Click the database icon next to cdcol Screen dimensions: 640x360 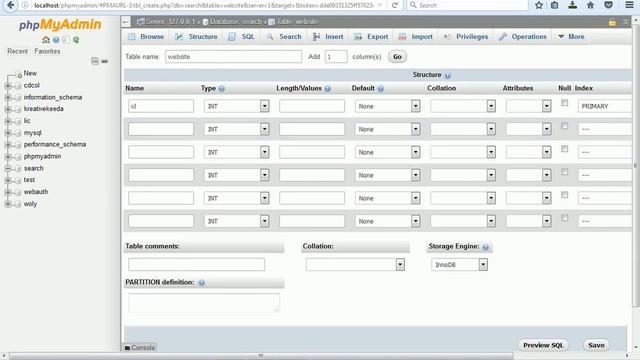[18, 86]
